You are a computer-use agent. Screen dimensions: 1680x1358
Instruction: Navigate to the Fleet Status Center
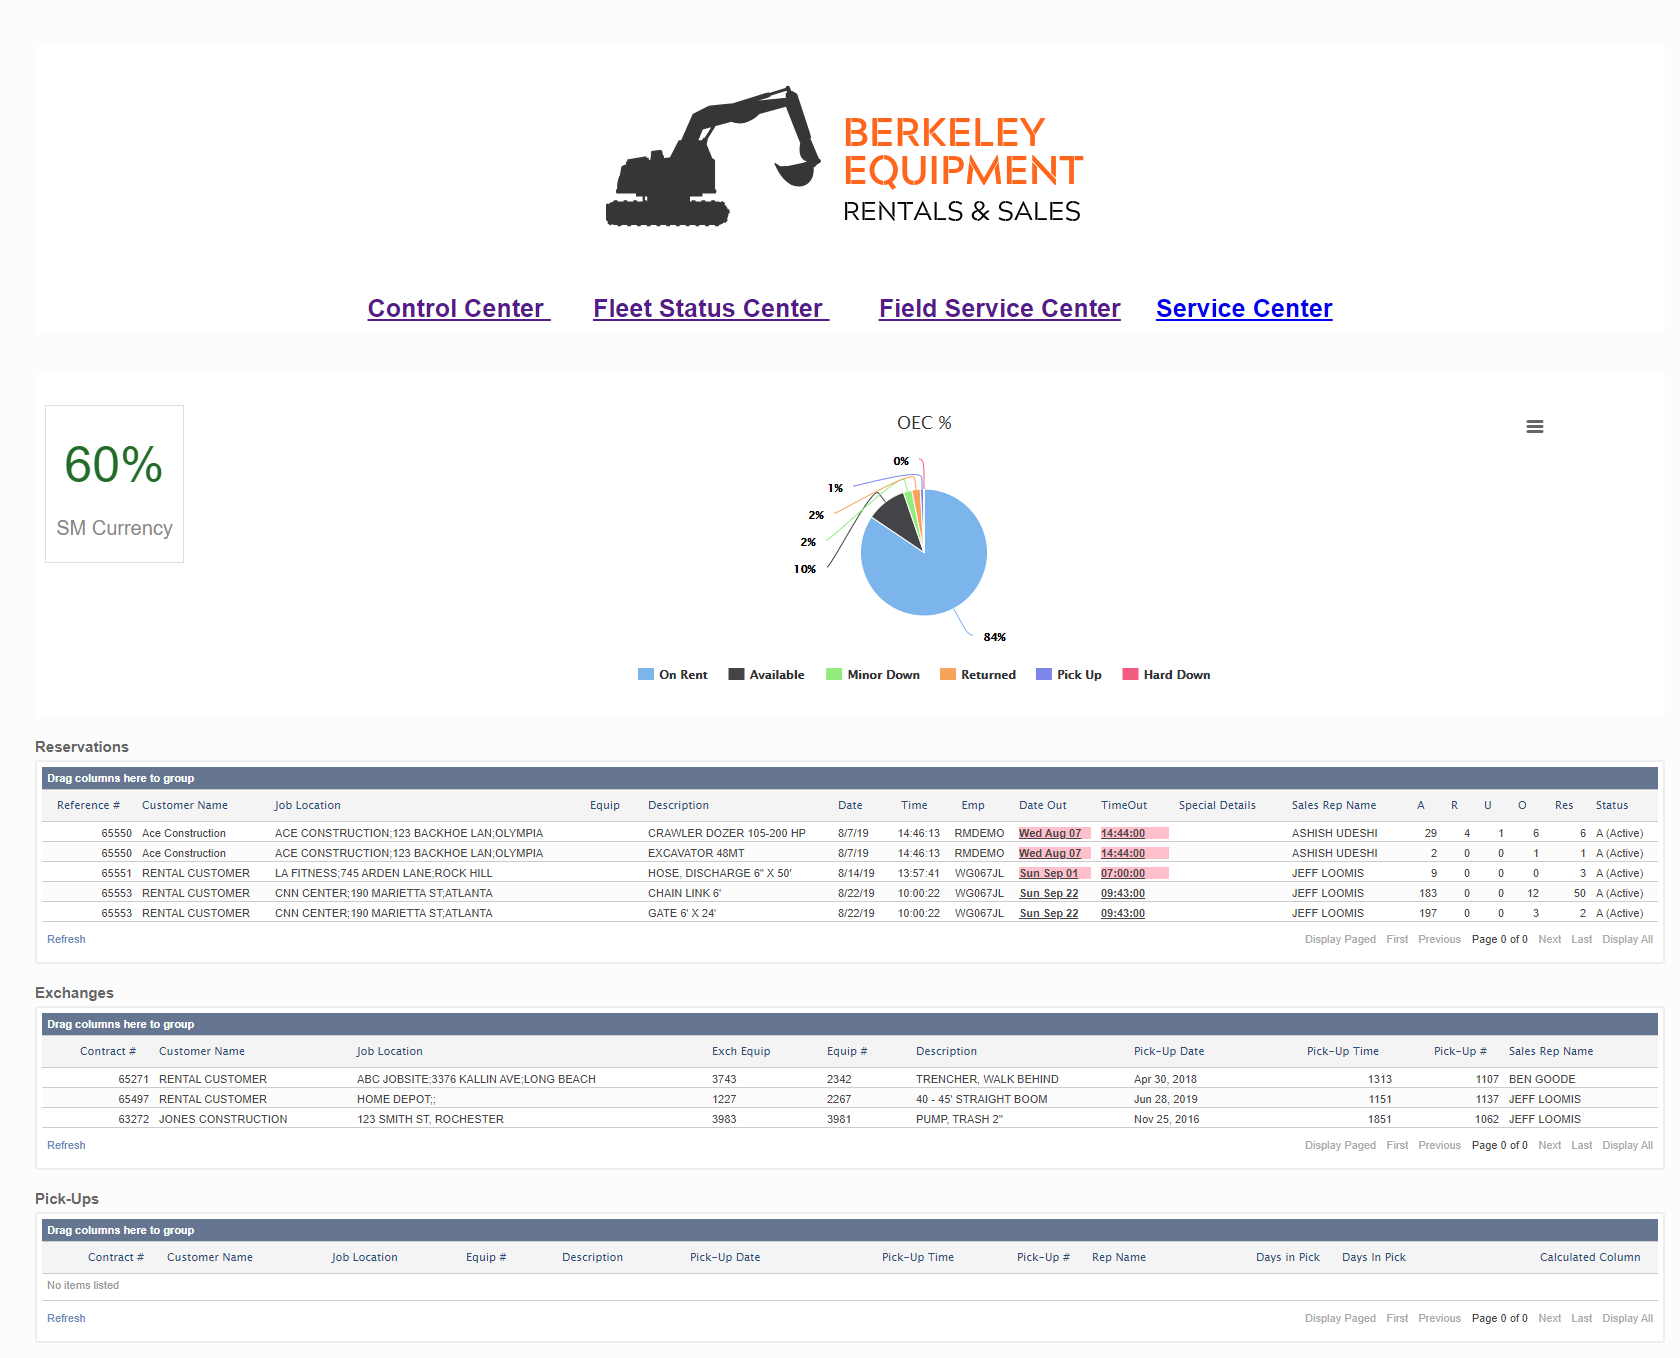point(710,308)
